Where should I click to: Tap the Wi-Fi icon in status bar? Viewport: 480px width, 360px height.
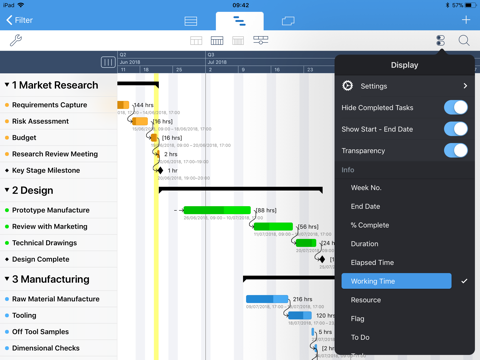click(x=21, y=5)
